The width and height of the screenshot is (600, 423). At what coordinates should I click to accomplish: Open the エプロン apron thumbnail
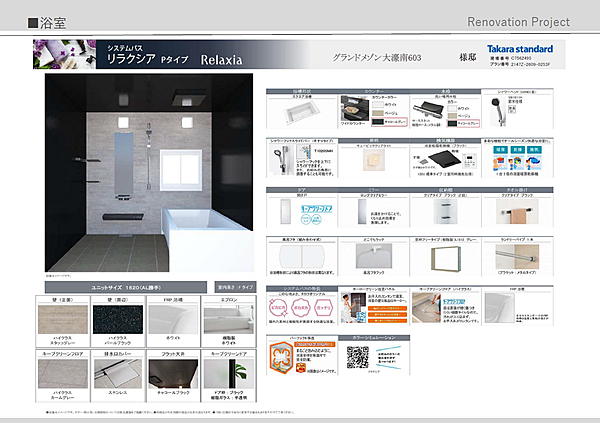[x=228, y=319]
